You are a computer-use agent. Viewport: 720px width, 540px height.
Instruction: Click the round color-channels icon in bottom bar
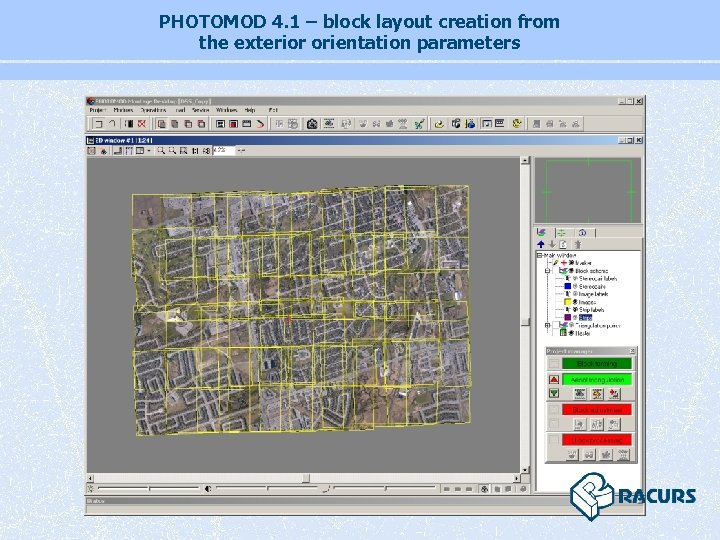tap(484, 489)
